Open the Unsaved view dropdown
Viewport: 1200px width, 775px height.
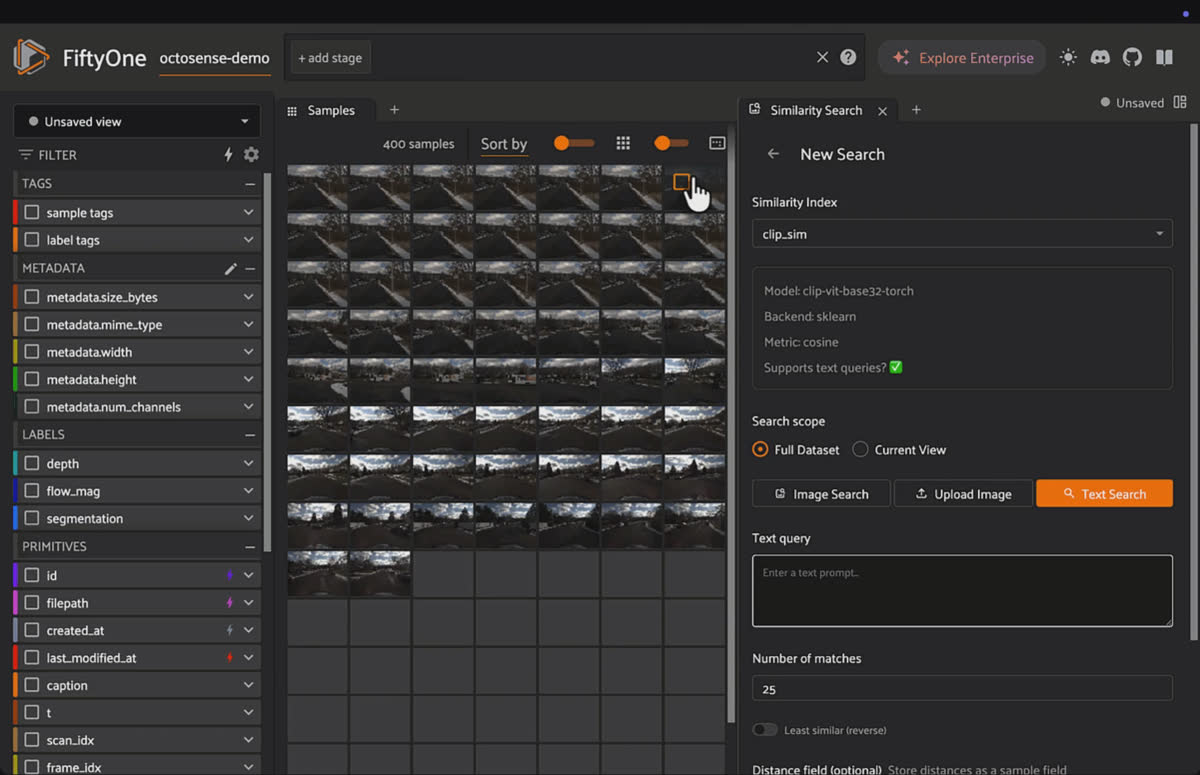(137, 121)
